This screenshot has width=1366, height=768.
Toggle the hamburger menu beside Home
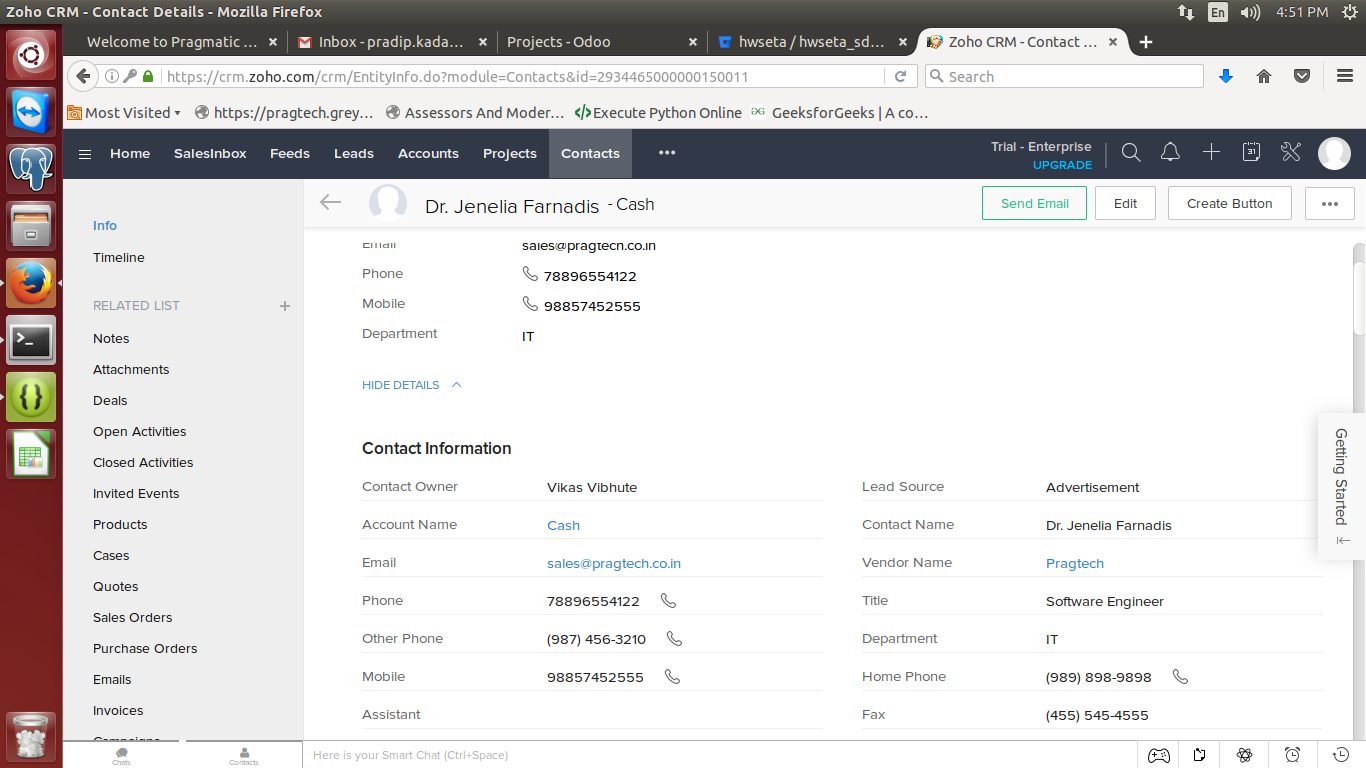[x=85, y=154]
